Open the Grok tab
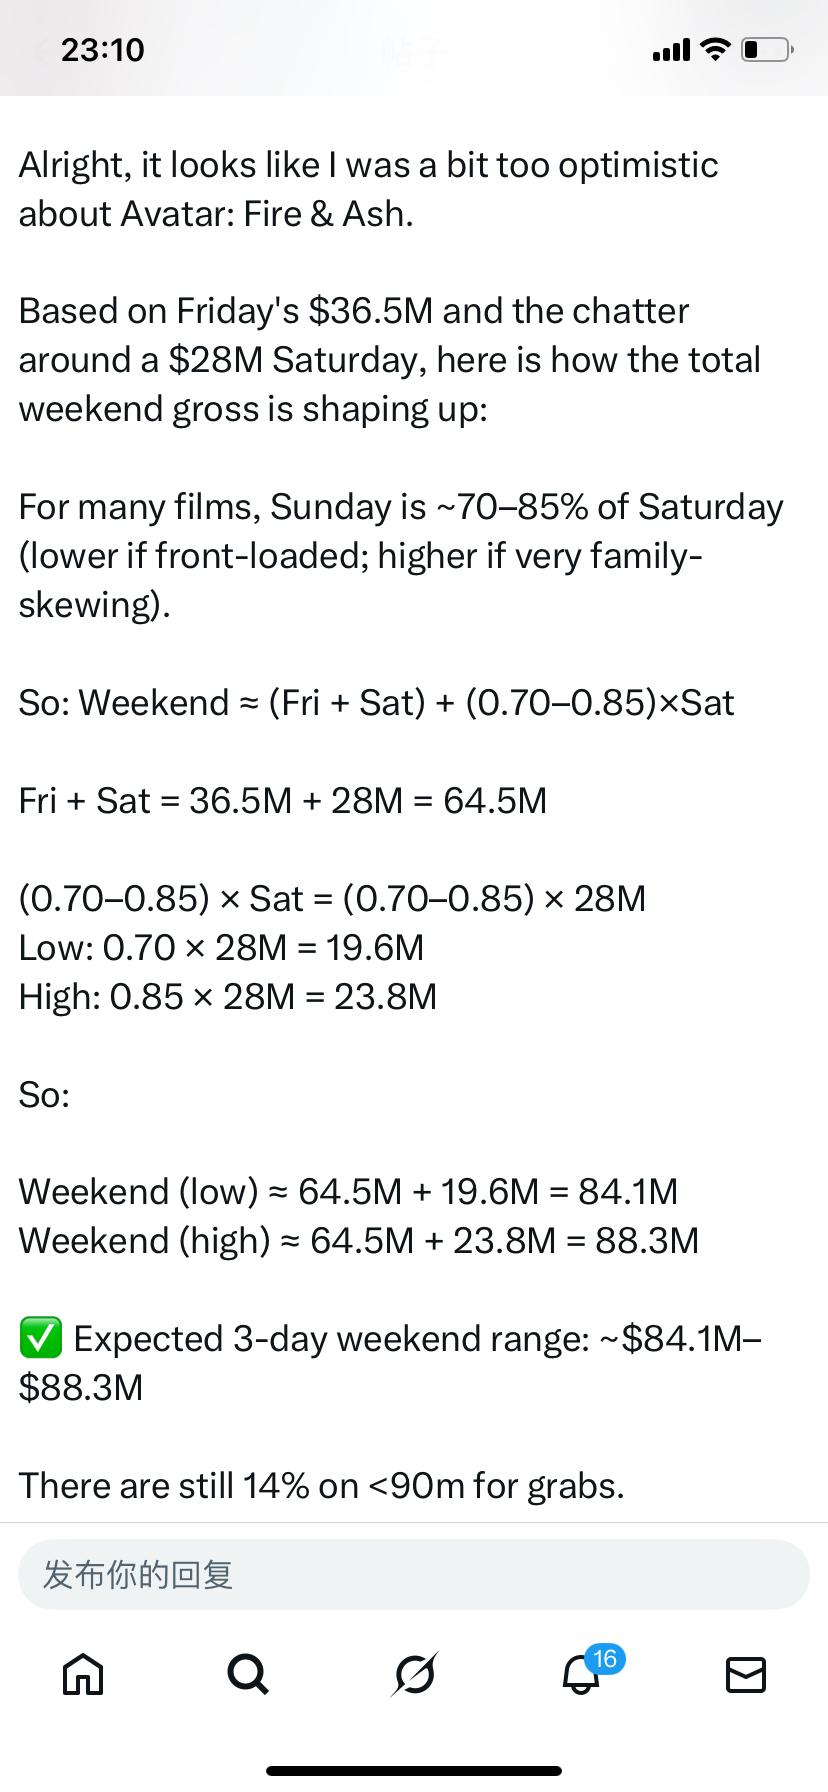828x1792 pixels. [x=414, y=1674]
